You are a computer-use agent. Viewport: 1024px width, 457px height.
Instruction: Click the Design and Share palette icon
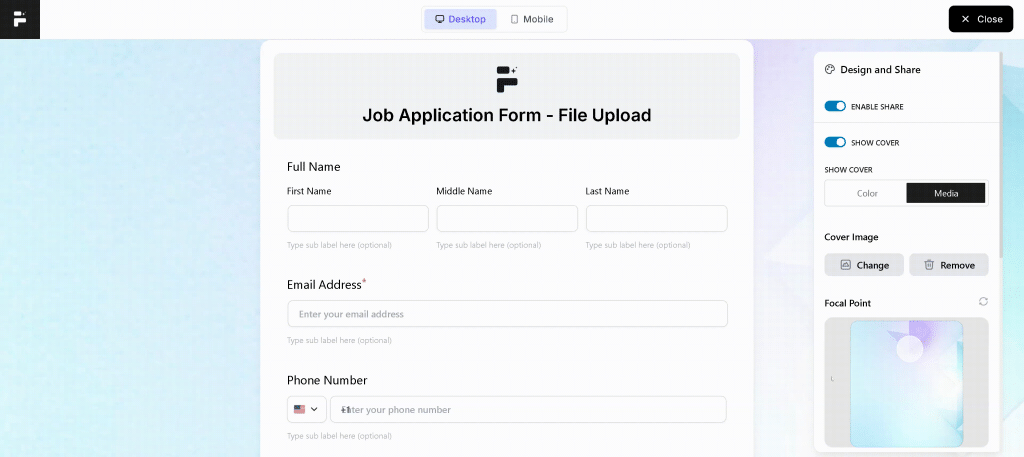pos(830,69)
